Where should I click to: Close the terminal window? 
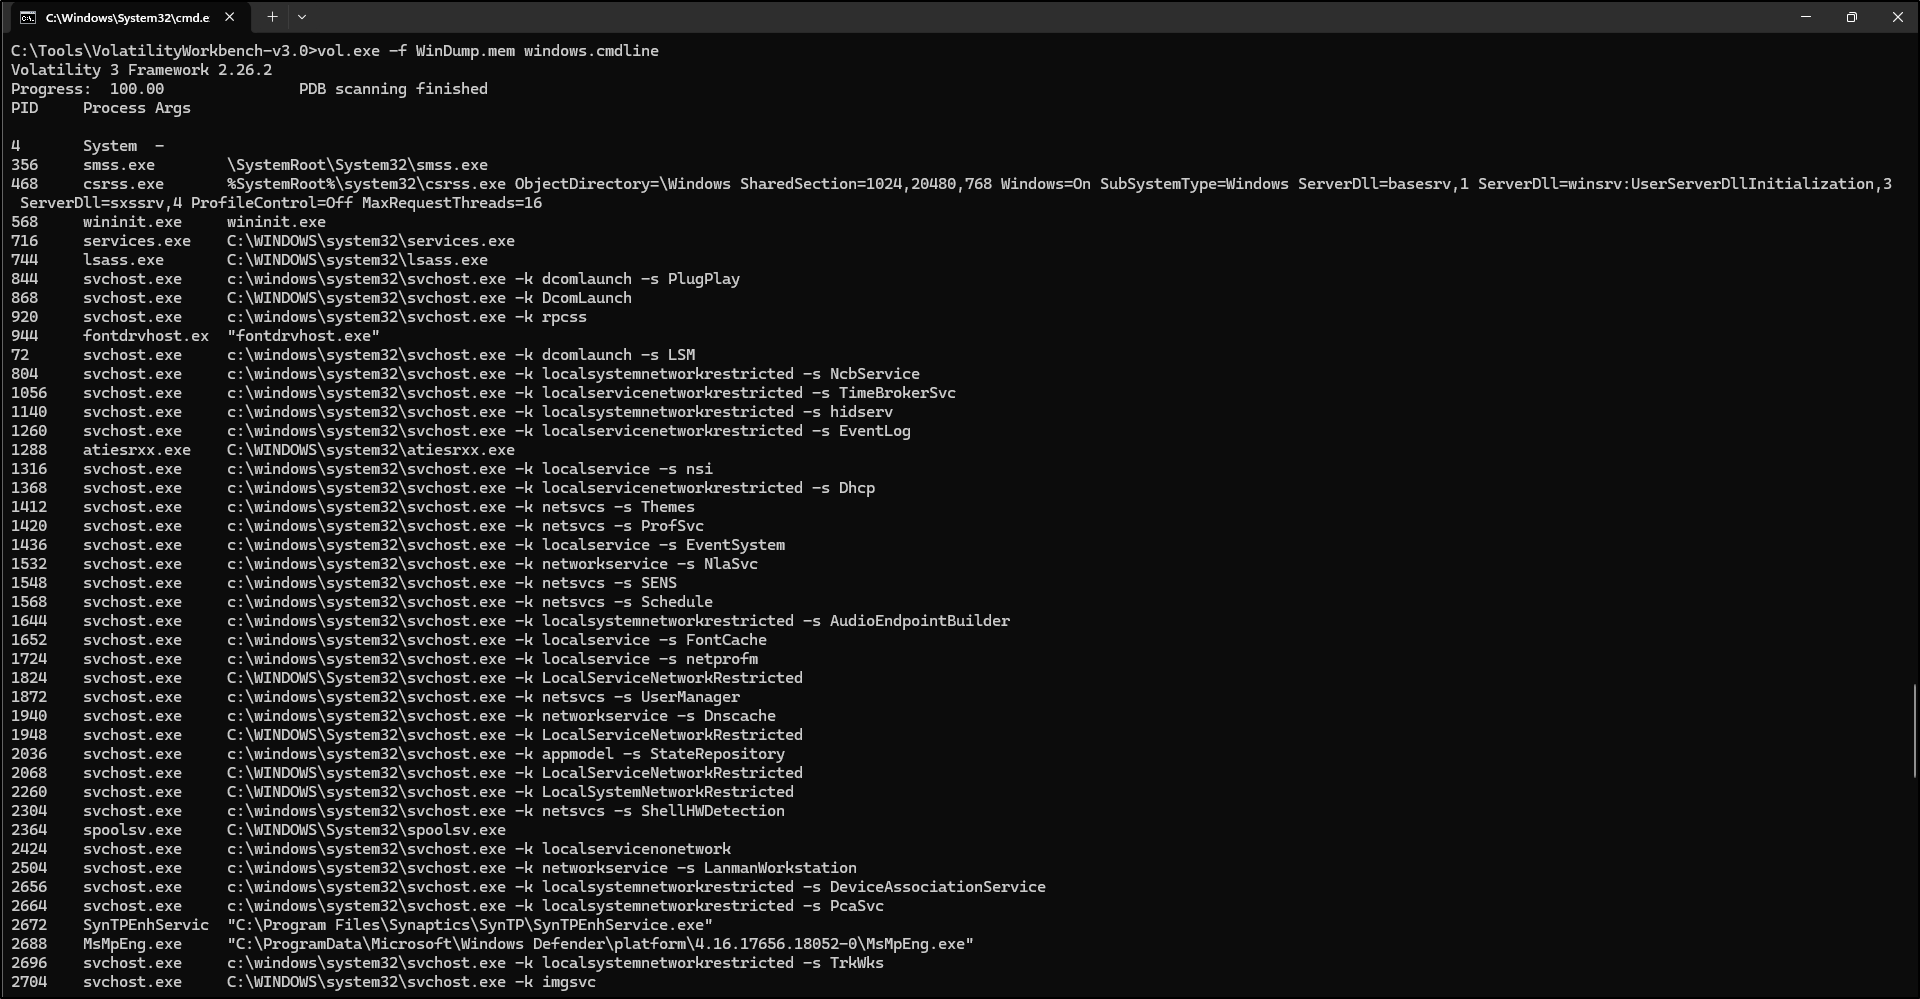pyautogui.click(x=1897, y=17)
